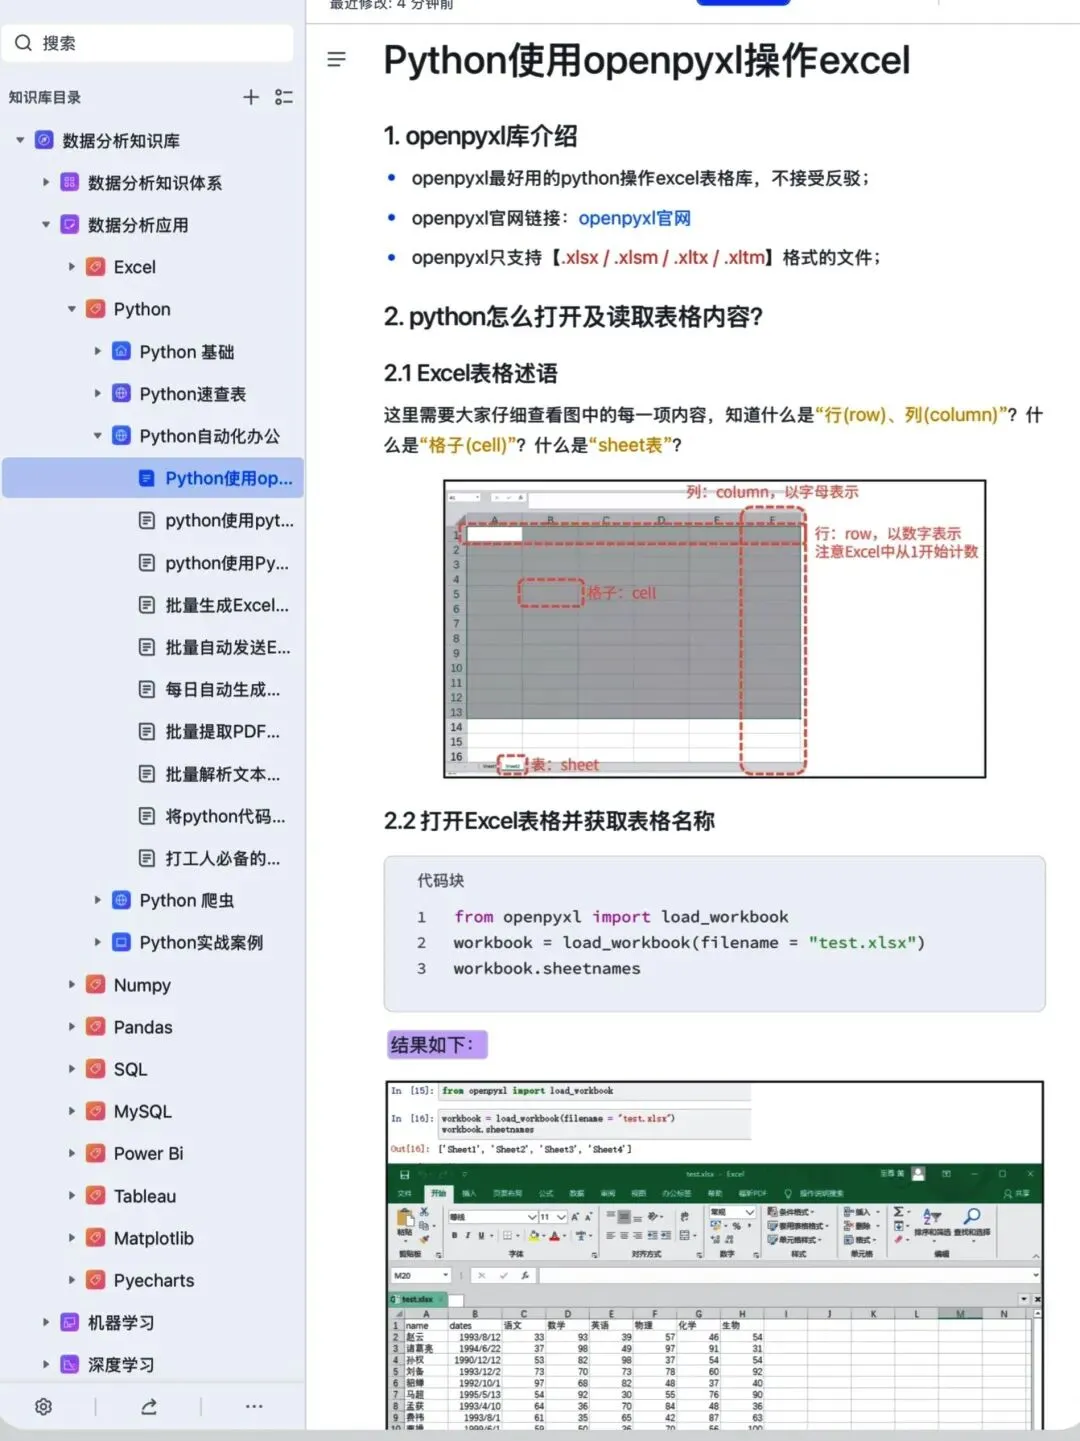Screen dimensions: 1080x1441
Task: Open the python使用Py... document
Action: click(227, 563)
